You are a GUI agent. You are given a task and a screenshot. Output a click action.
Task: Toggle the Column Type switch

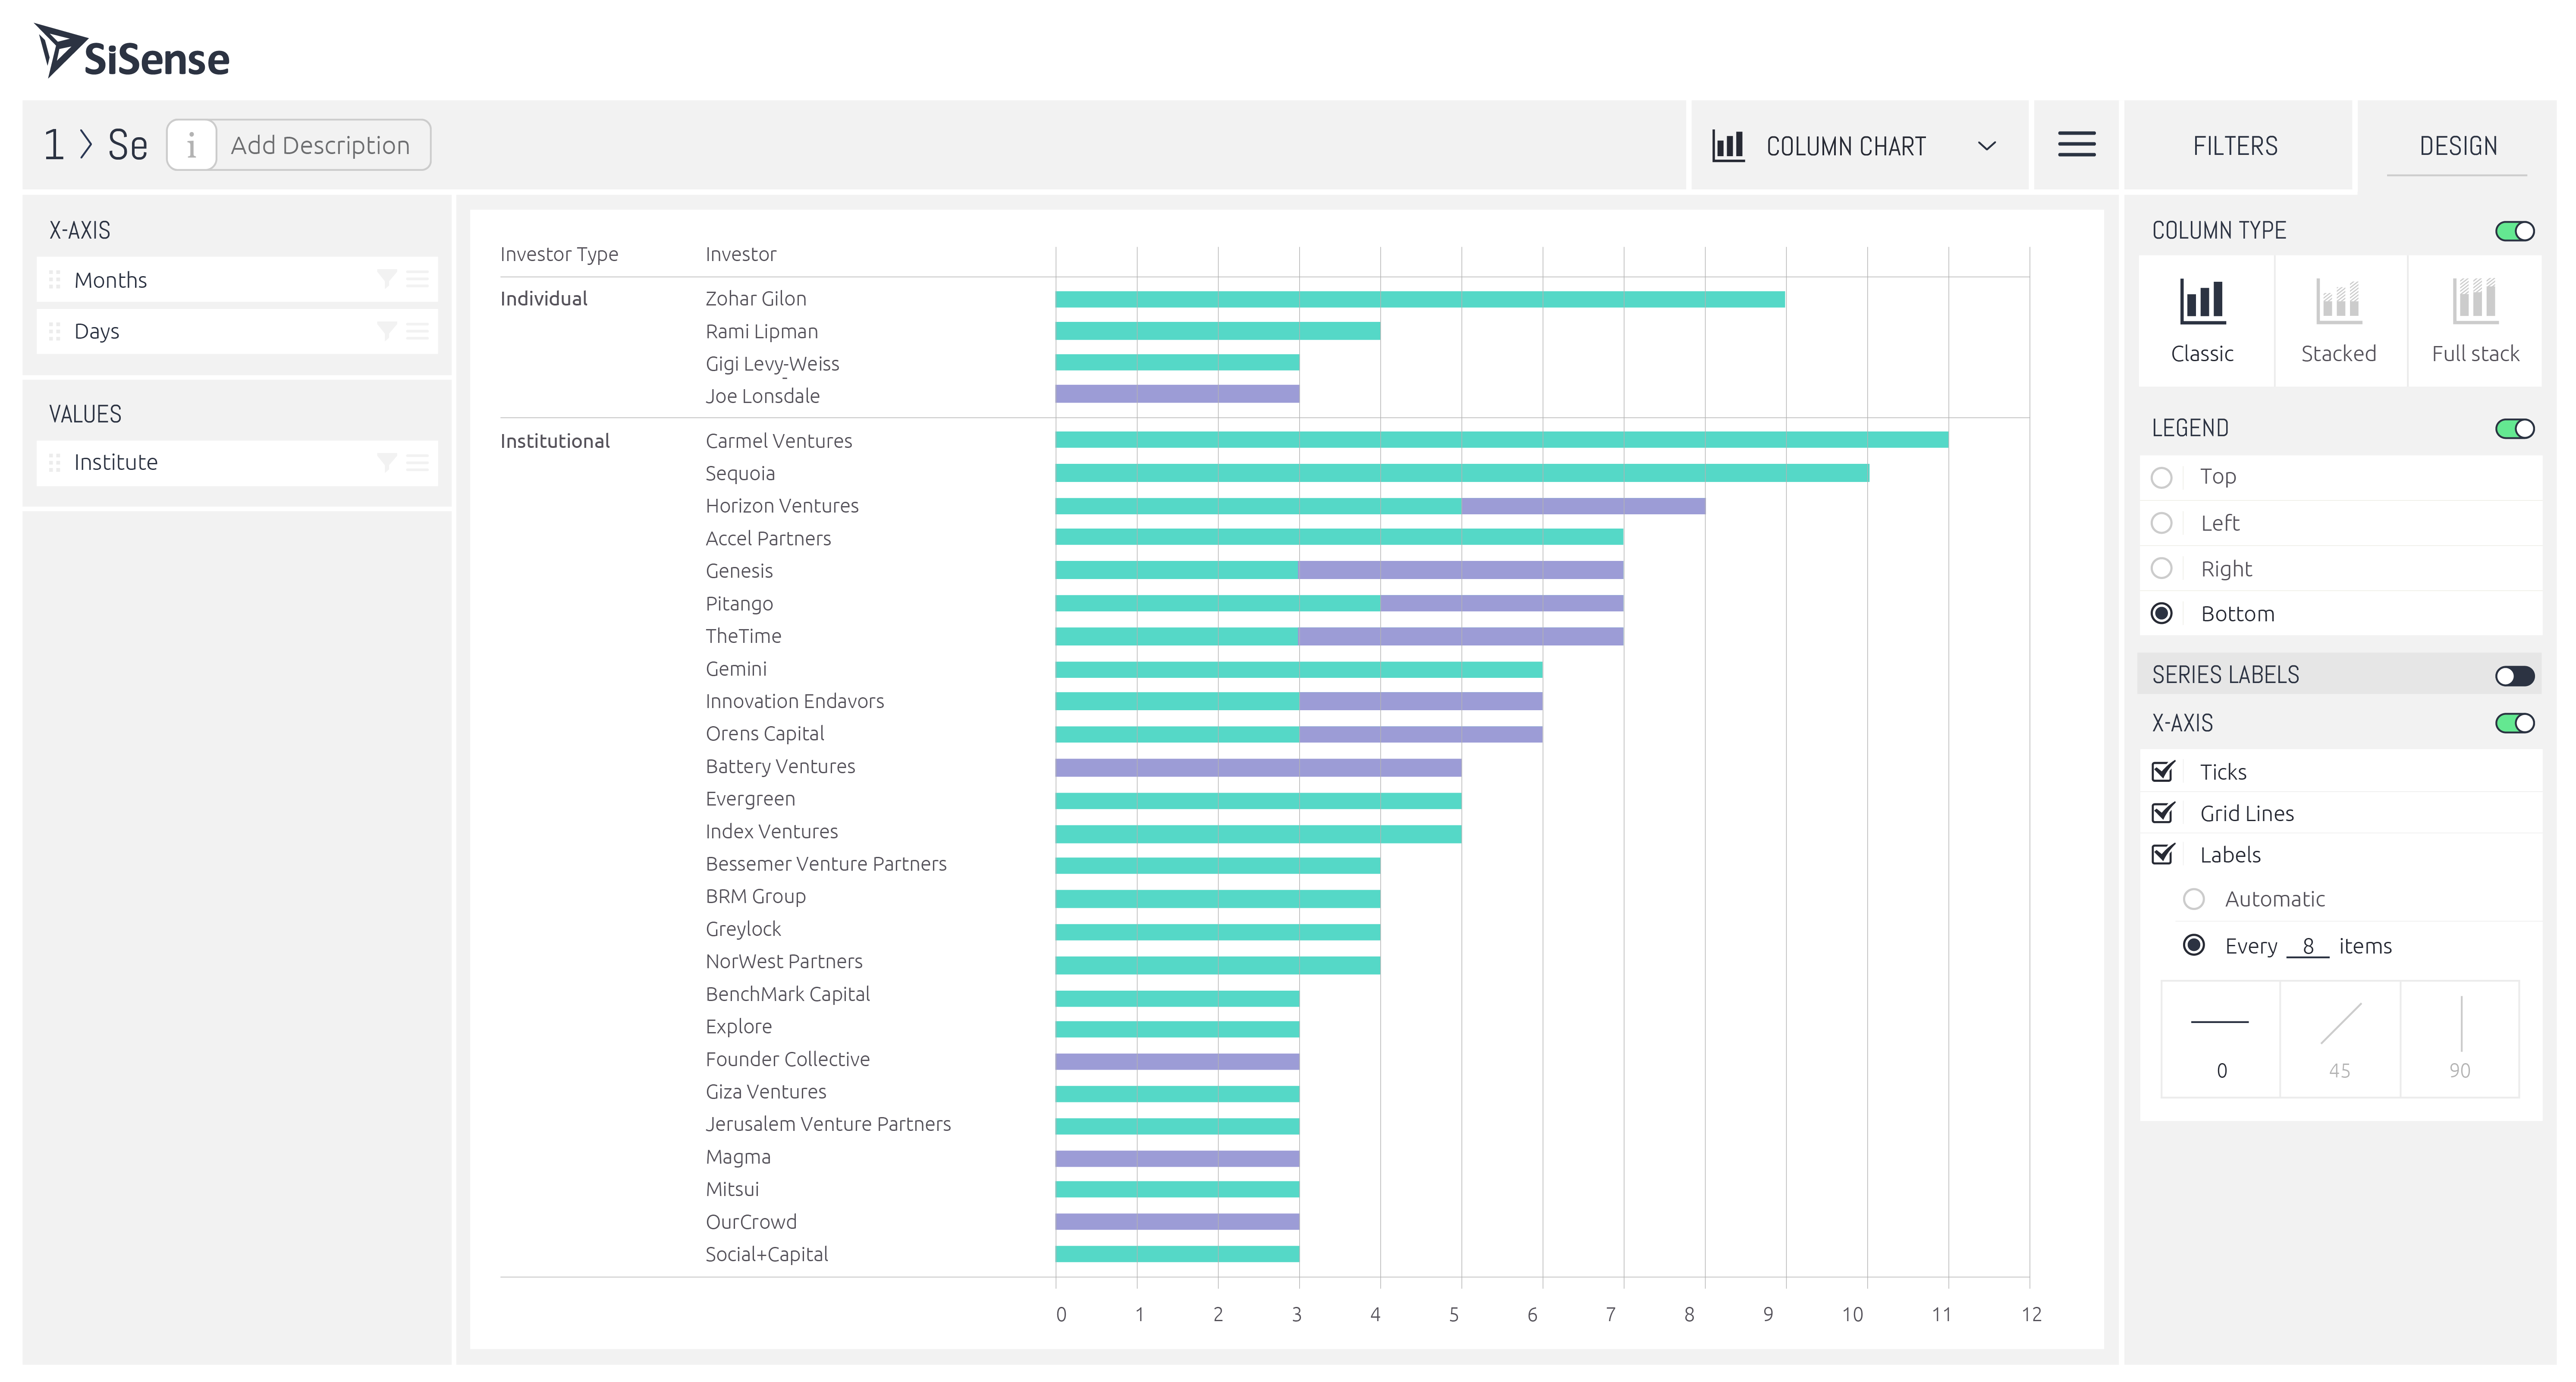(x=2515, y=231)
